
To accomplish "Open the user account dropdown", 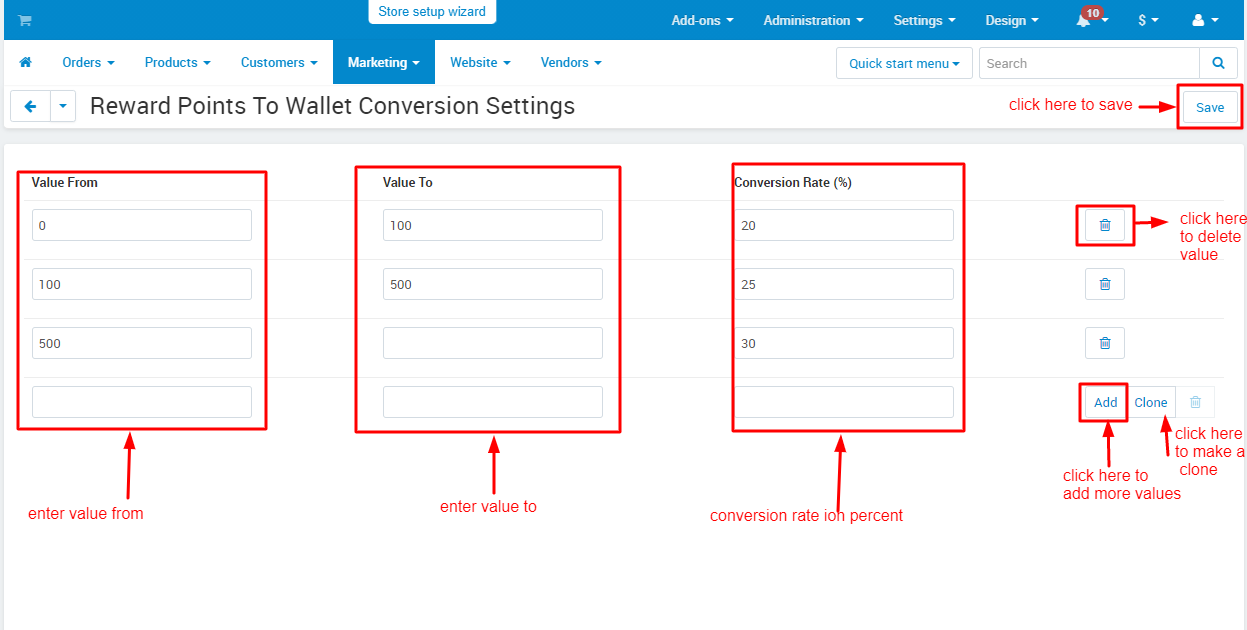I will 1205,21.
